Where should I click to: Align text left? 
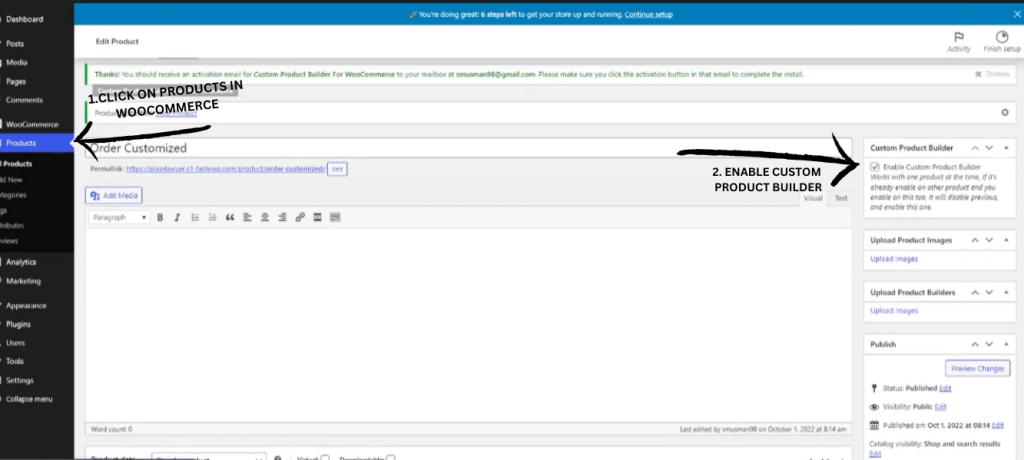pyautogui.click(x=248, y=218)
